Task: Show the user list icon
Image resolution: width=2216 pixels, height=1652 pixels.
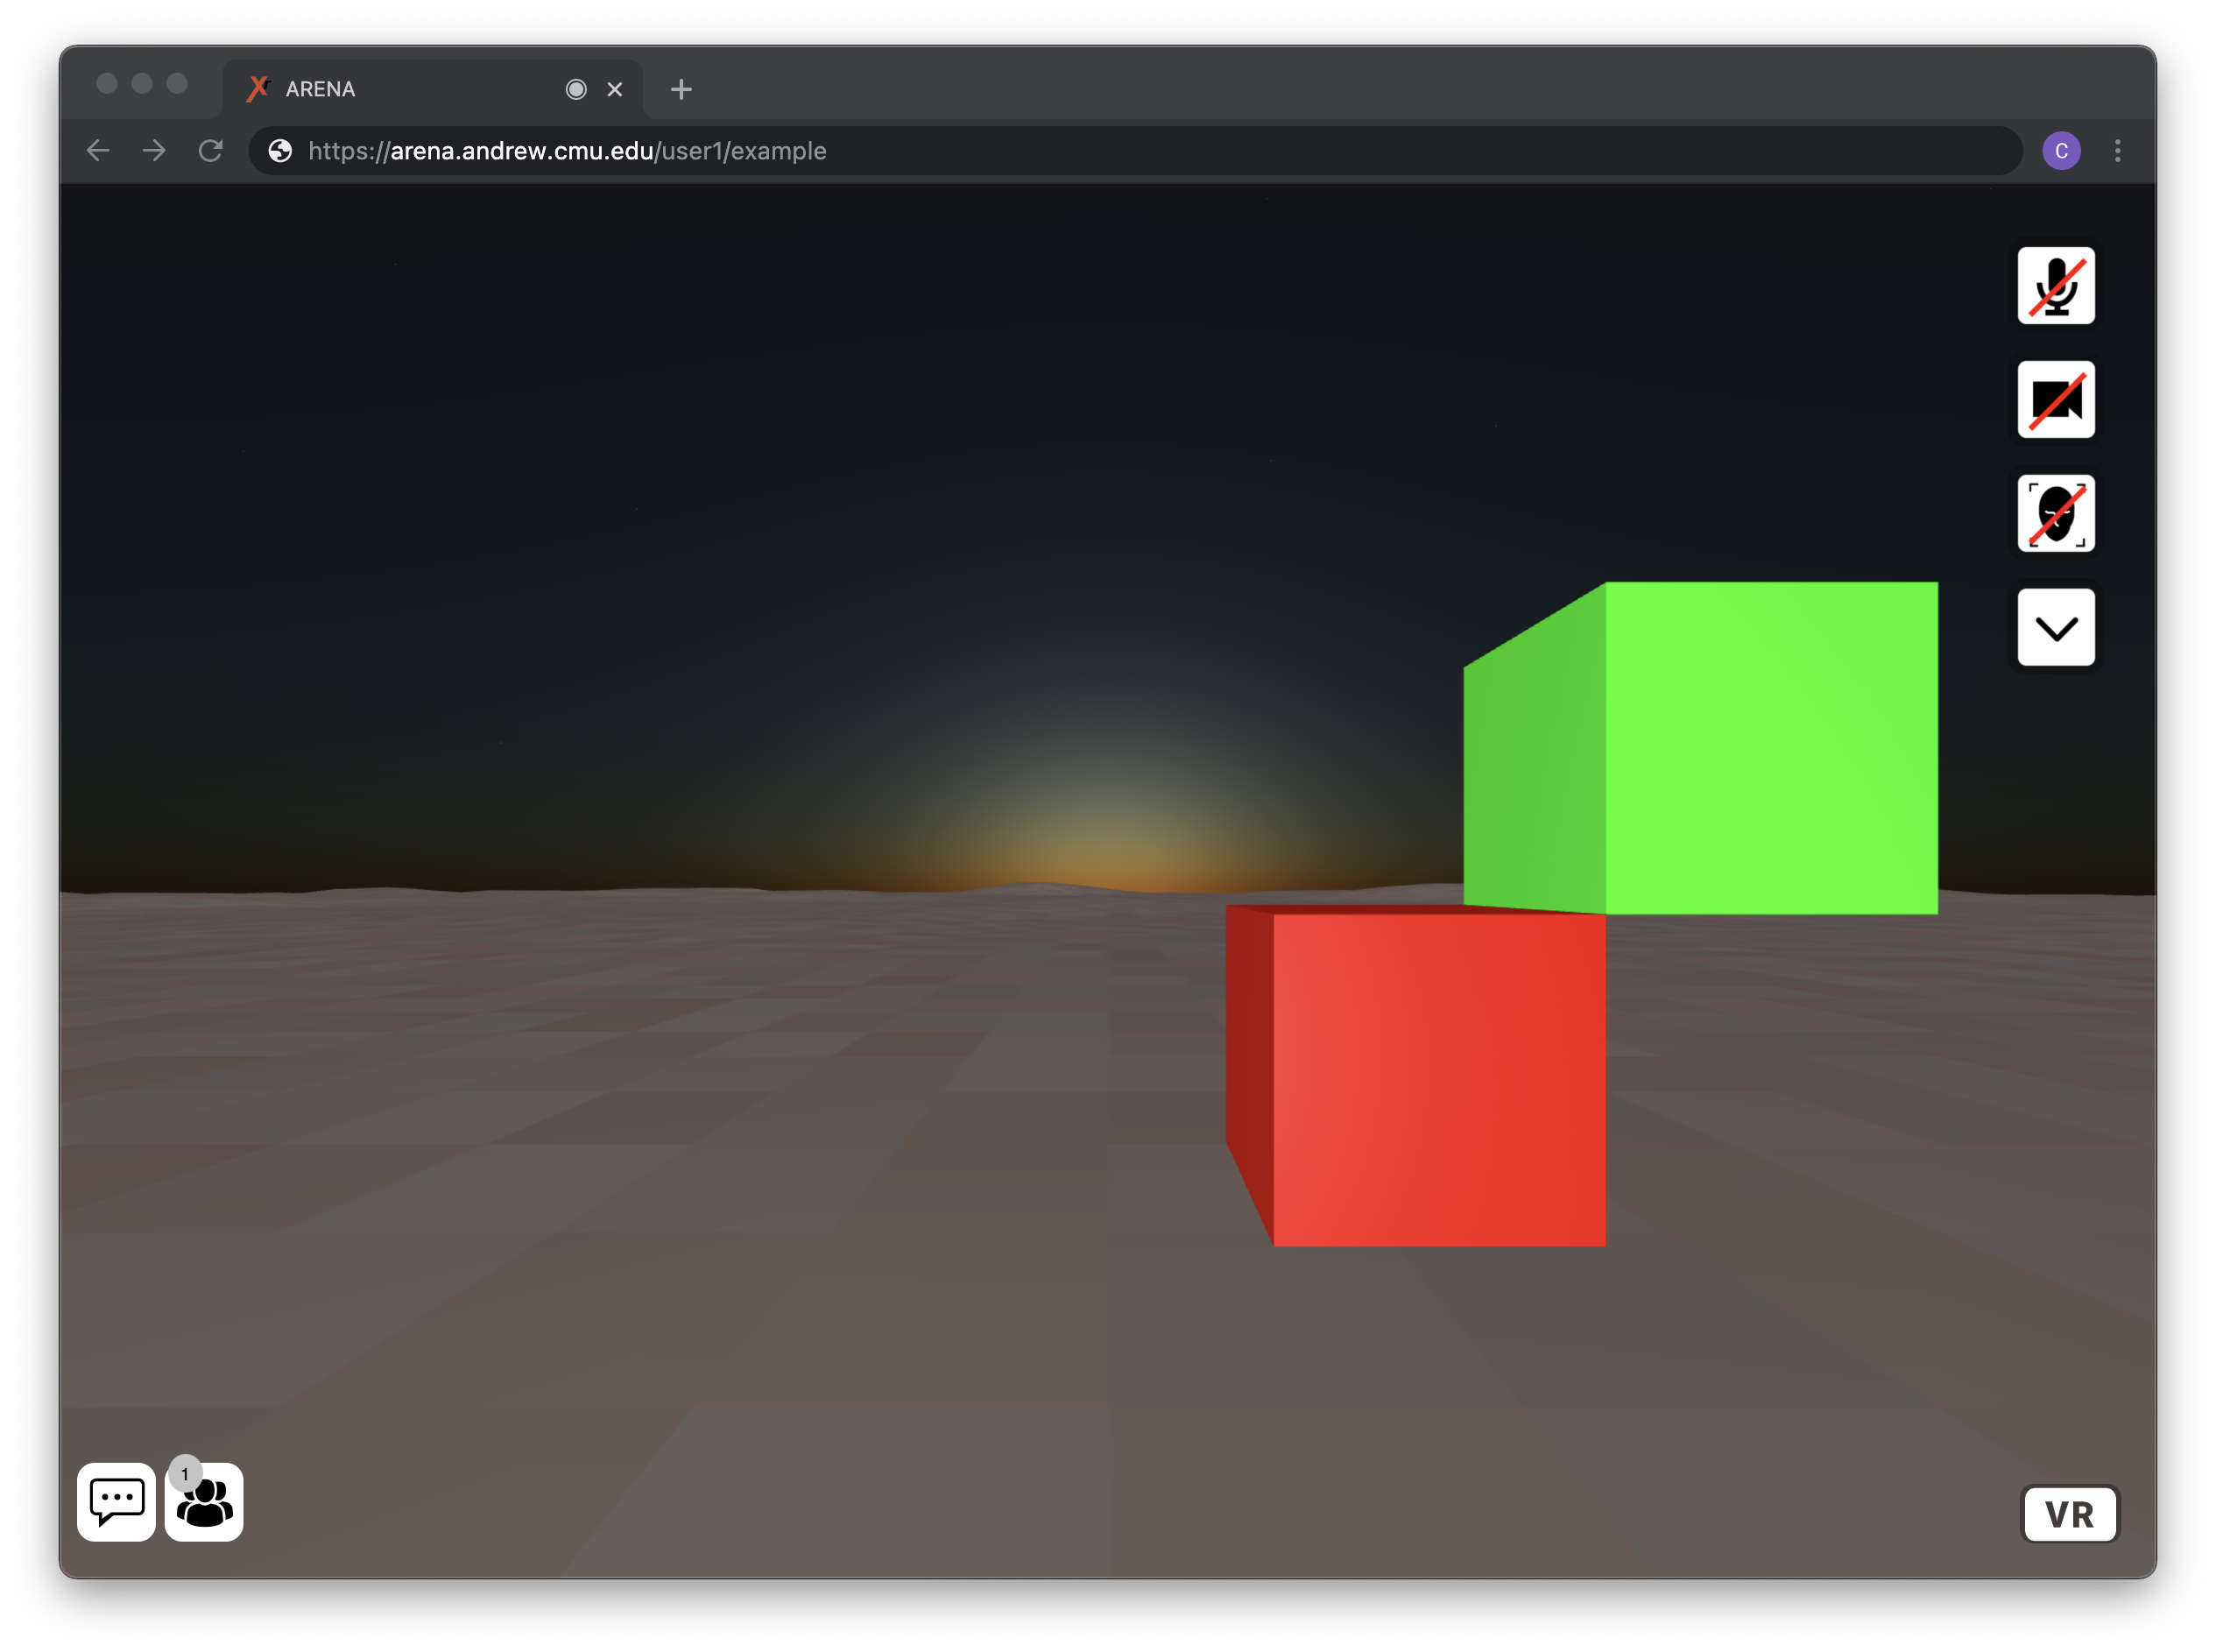Action: (x=205, y=1503)
